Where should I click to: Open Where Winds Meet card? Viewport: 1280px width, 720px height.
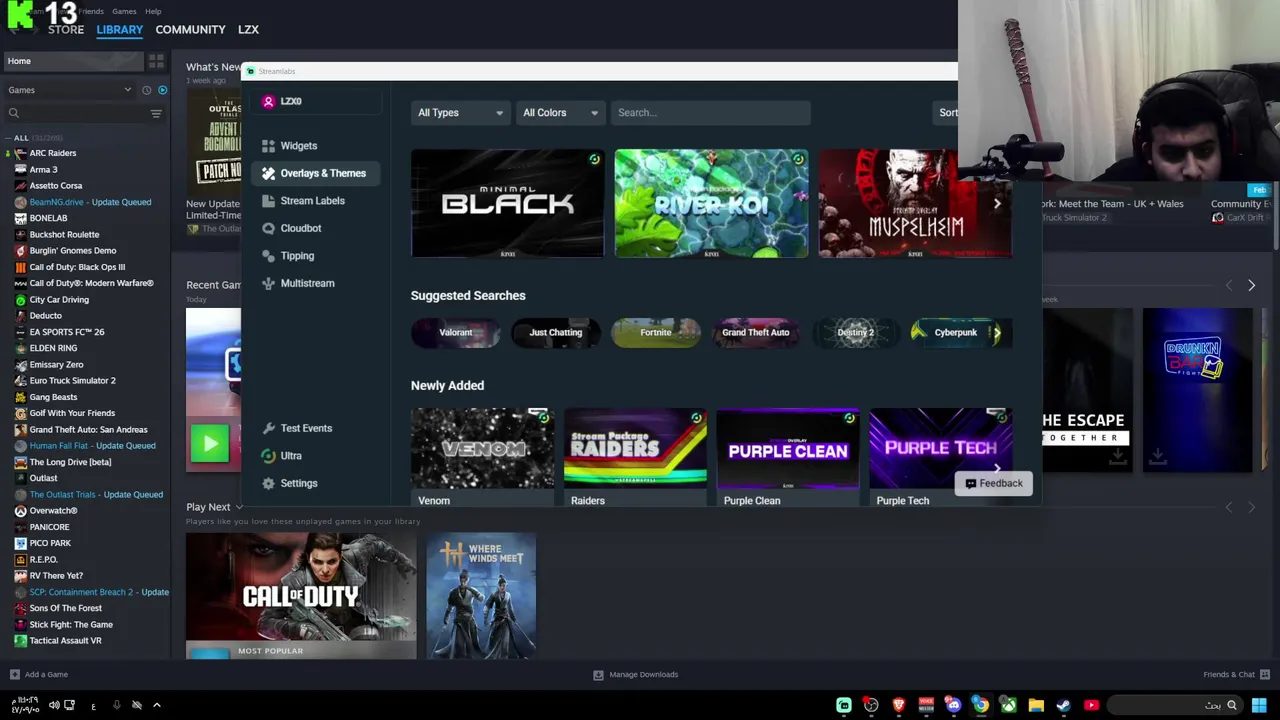[x=481, y=596]
